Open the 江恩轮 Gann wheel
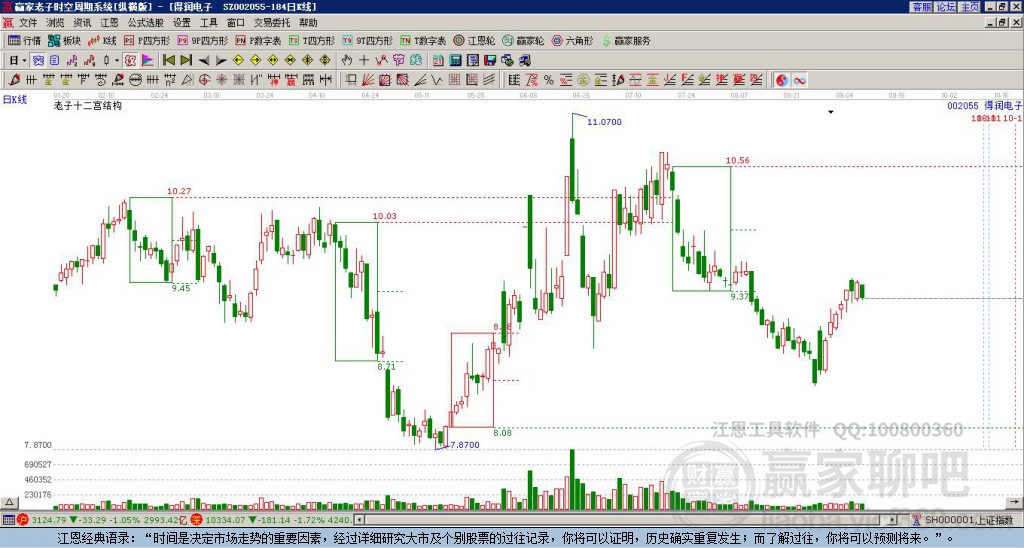Screen dimensions: 1024x548 point(474,40)
